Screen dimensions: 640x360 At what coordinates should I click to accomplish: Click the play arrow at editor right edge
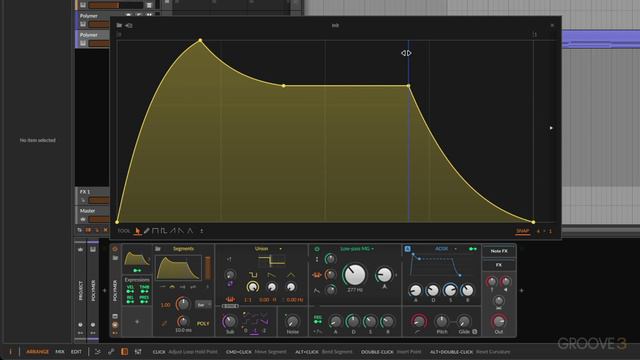[551, 128]
